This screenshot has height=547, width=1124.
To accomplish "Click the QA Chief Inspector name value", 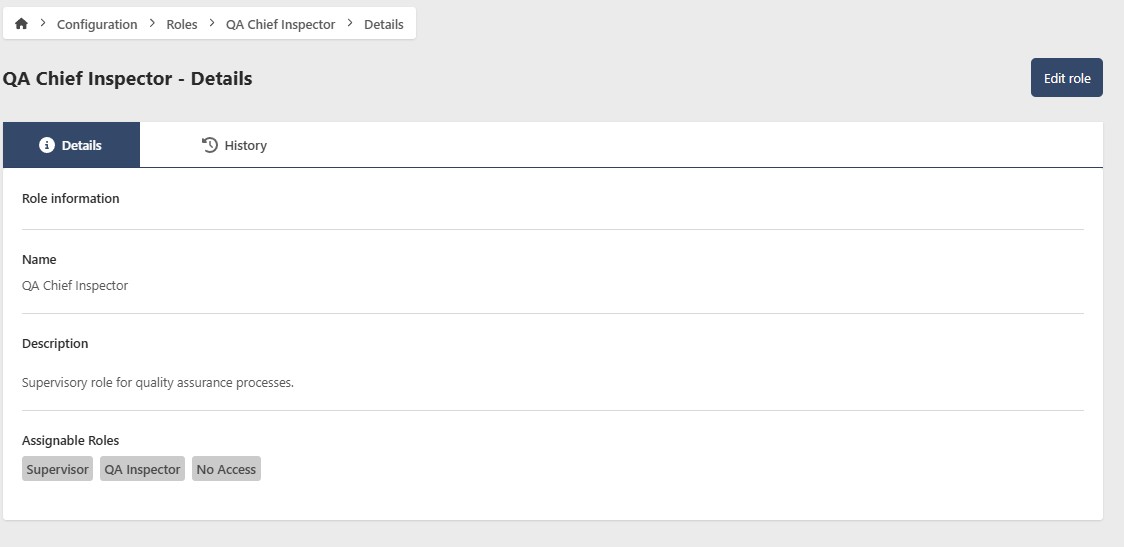I will [75, 285].
